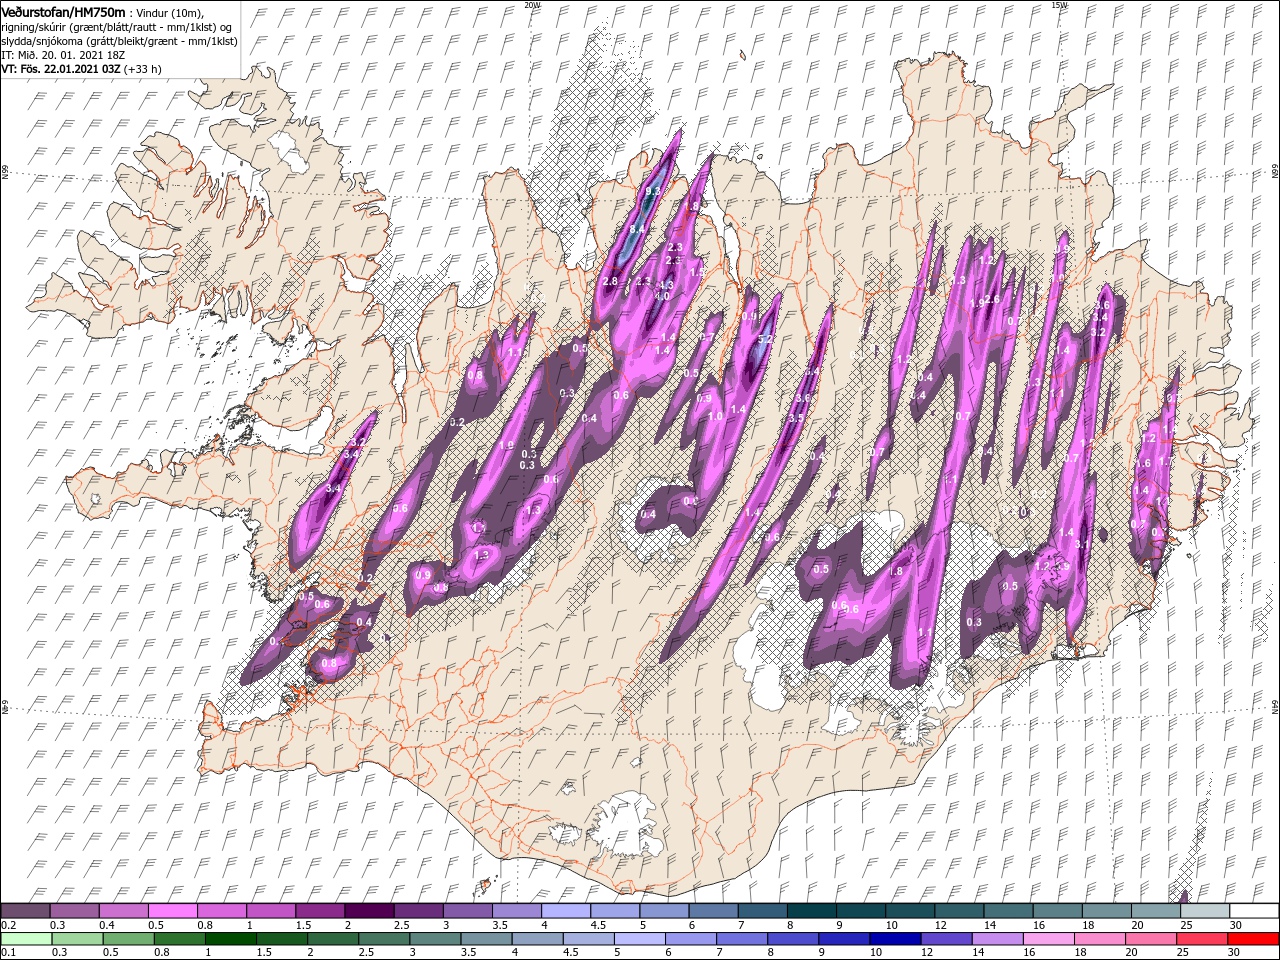Select the 'rigning/skúrir' description line
This screenshot has height=960, width=1280.
click(116, 26)
